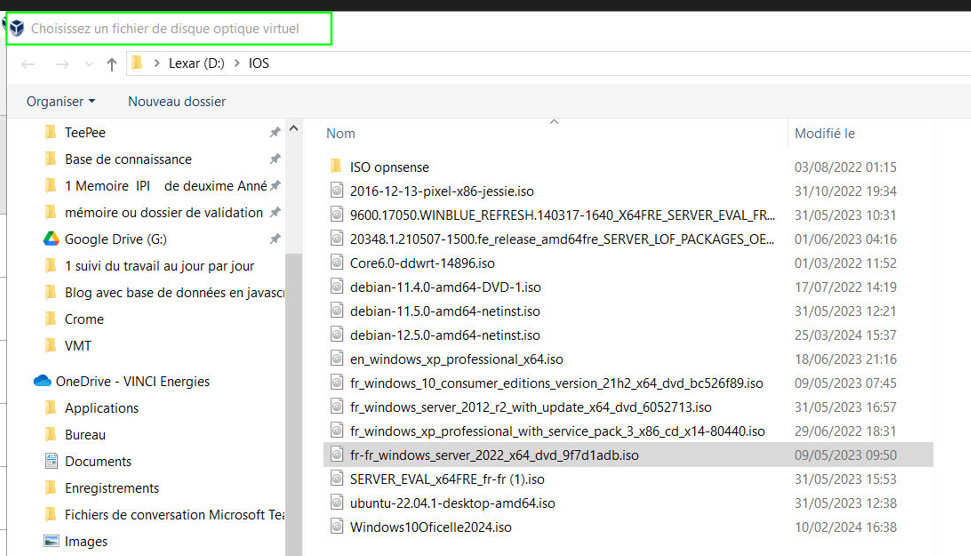
Task: Click the Up directory arrow button
Action: point(112,64)
